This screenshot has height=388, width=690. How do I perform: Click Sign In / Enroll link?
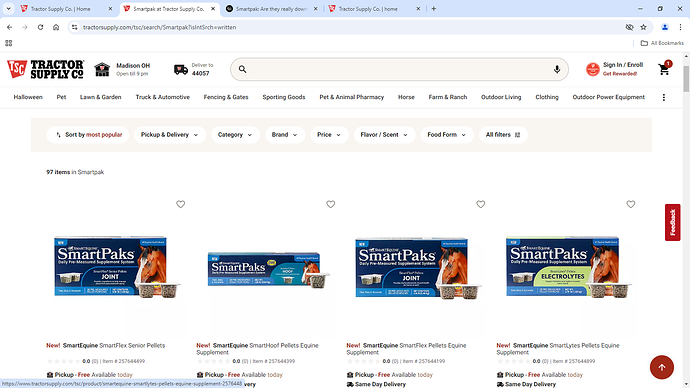(623, 65)
